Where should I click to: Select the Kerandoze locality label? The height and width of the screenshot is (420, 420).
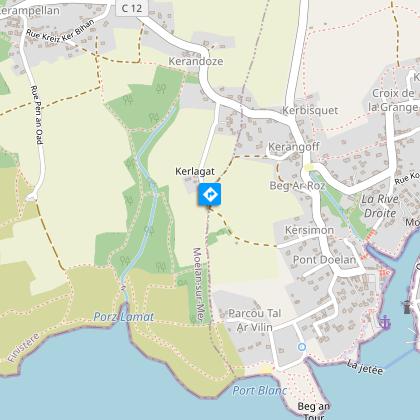(x=196, y=61)
